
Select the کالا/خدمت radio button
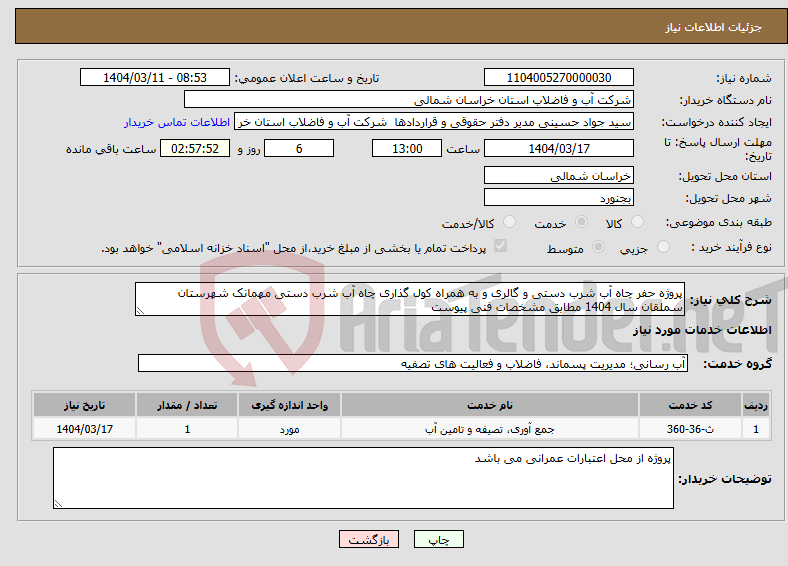[x=509, y=222]
